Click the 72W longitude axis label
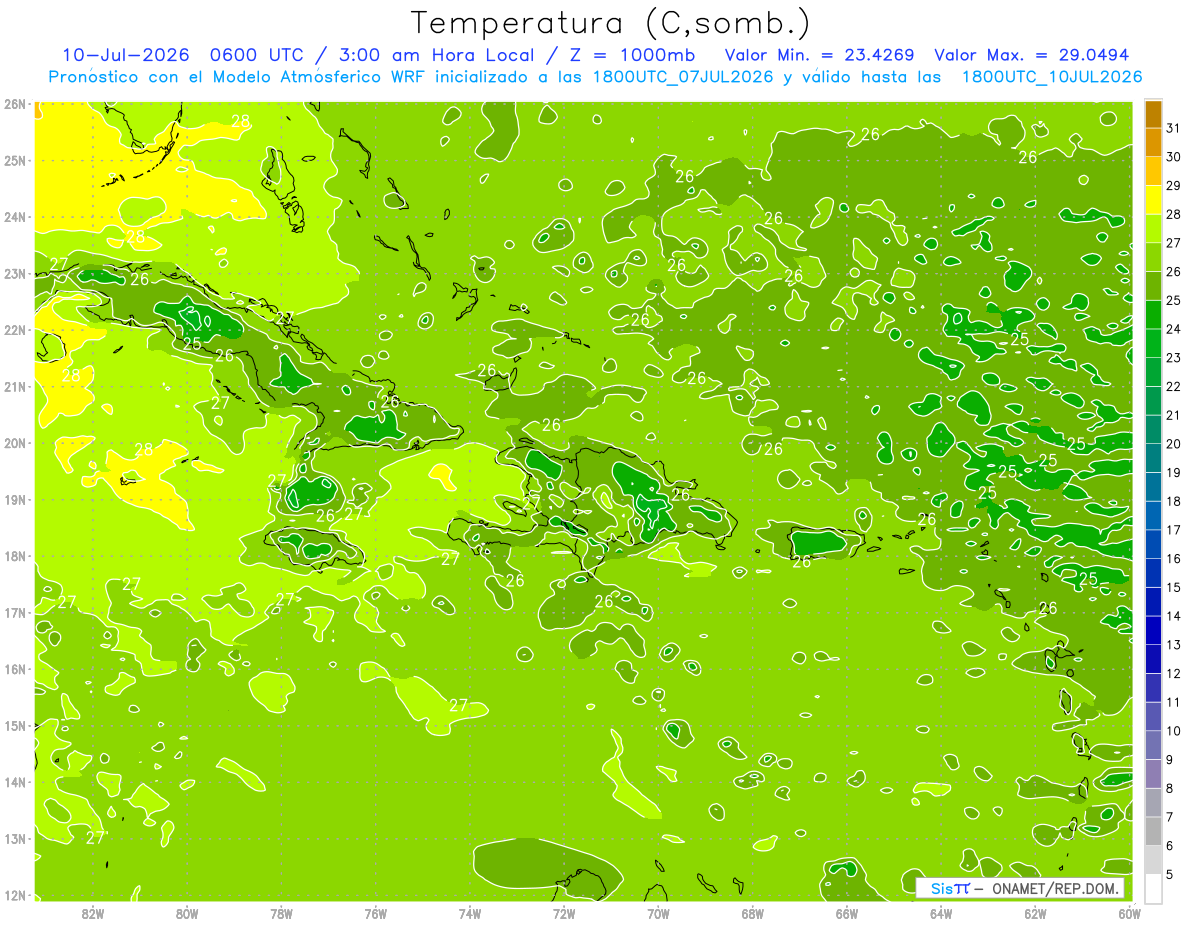The image size is (1200, 927). click(x=564, y=913)
